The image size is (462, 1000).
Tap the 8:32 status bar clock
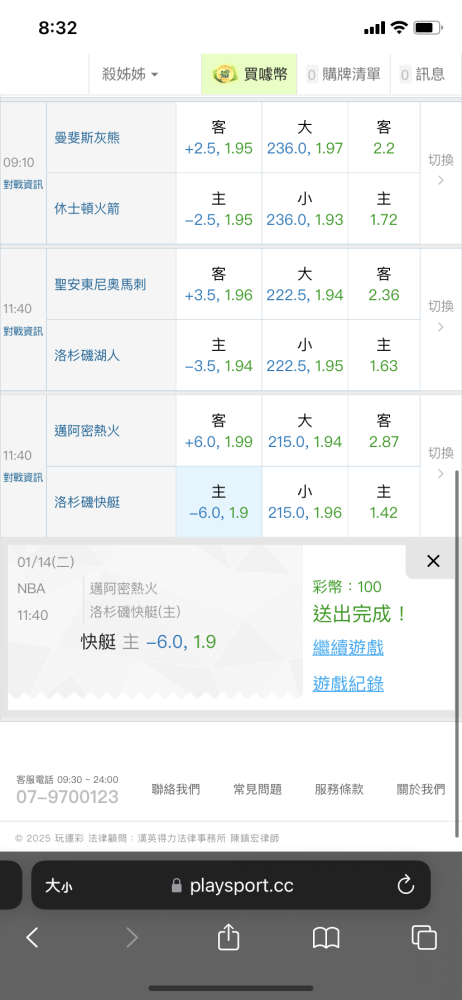pos(57,28)
